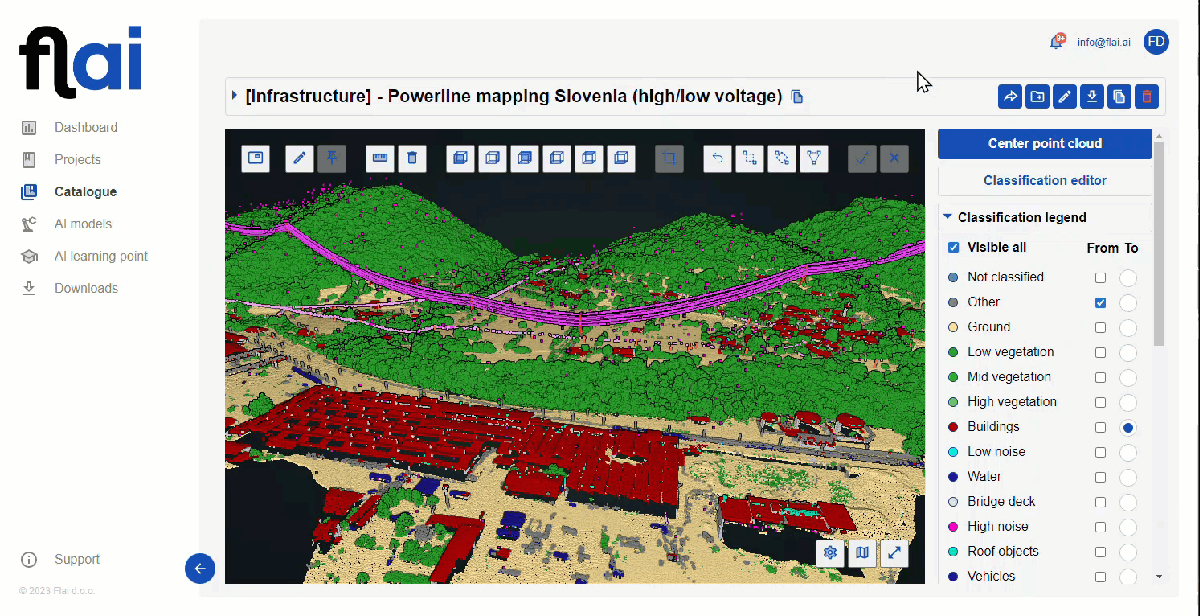The image size is (1200, 616).
Task: Select the polygon selection tool
Action: pyautogui.click(x=782, y=158)
